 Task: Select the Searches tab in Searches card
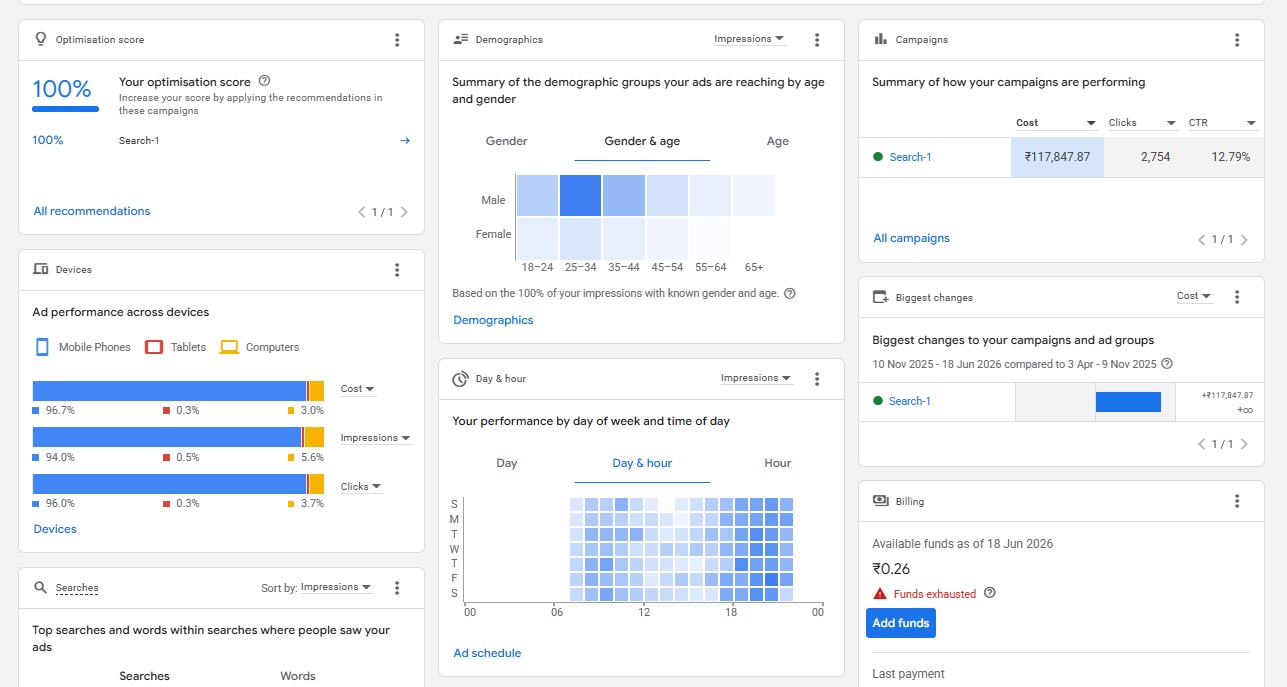tap(144, 676)
